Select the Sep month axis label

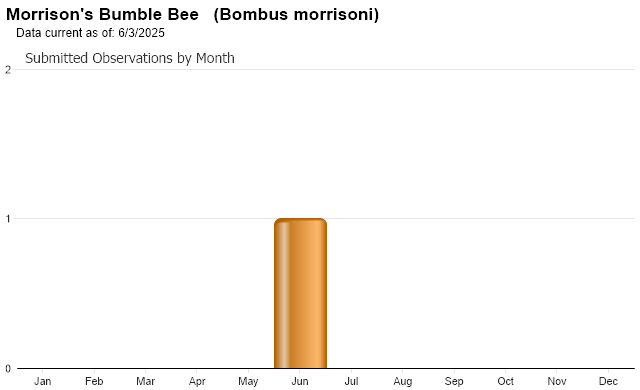pyautogui.click(x=454, y=381)
